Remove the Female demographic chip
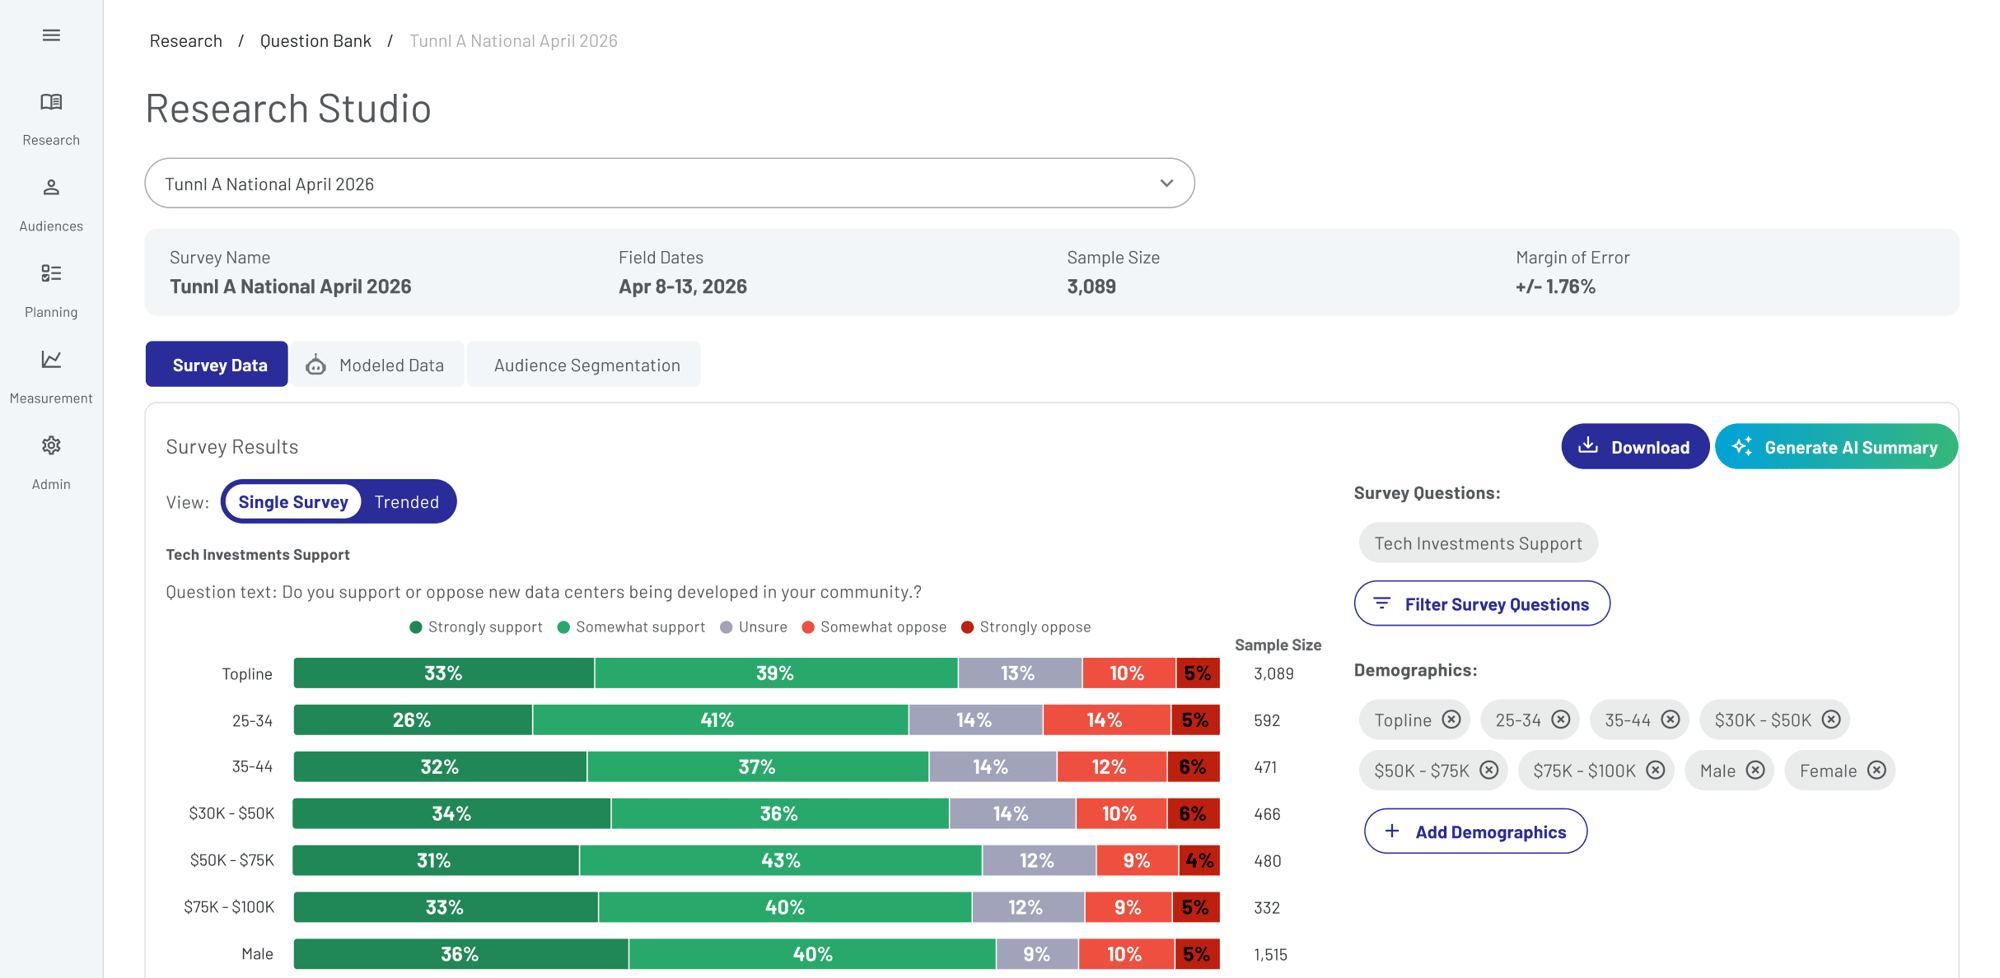This screenshot has width=2000, height=978. tap(1876, 770)
